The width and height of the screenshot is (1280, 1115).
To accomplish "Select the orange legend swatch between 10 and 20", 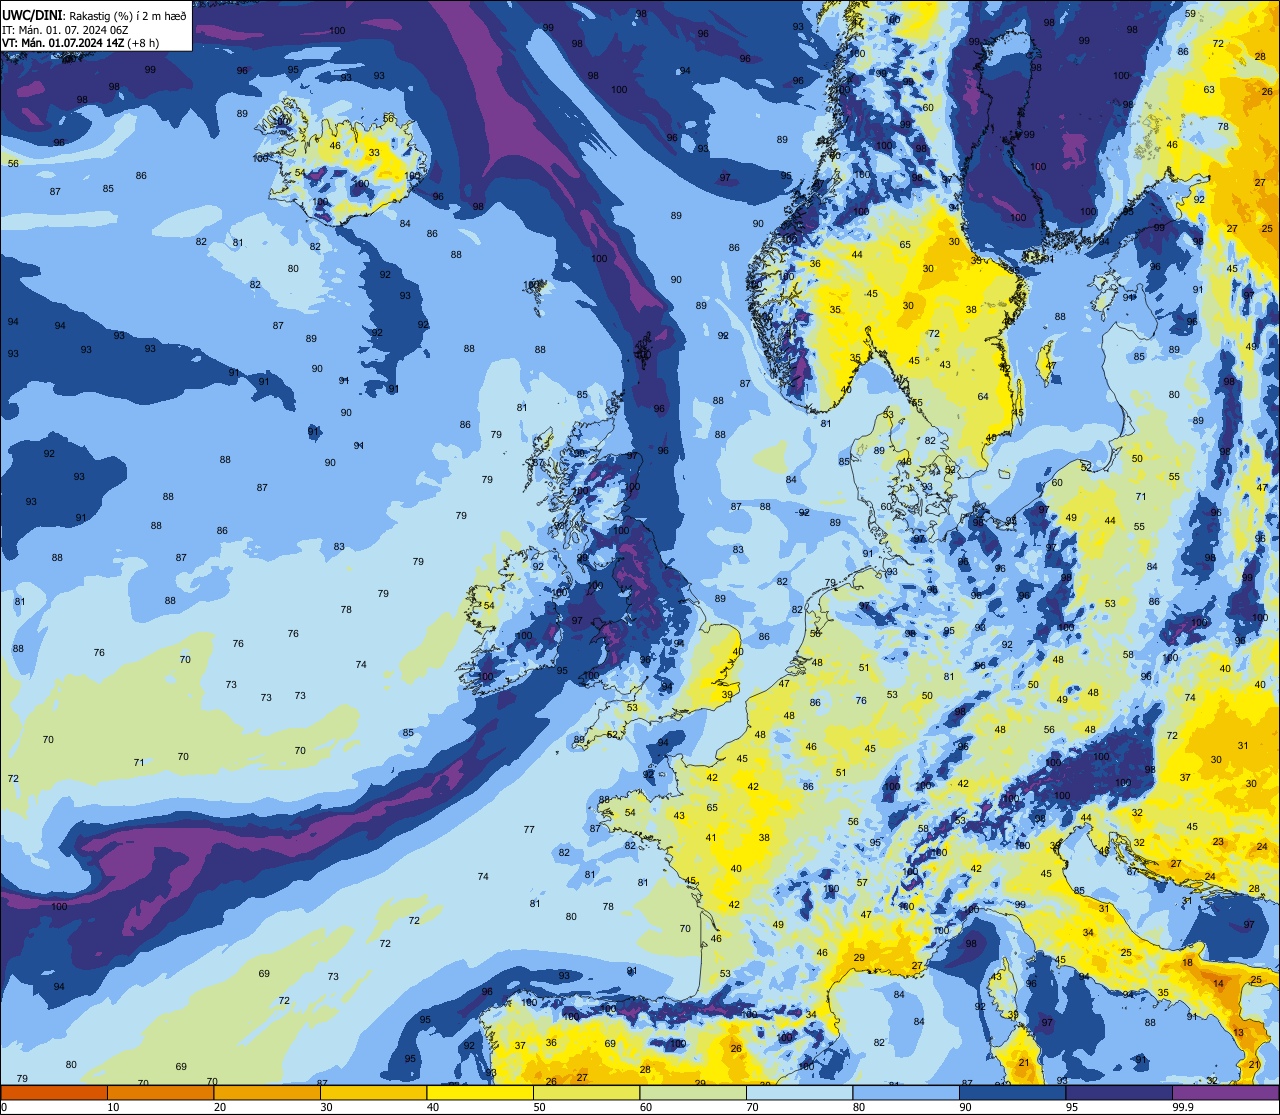I will click(160, 1092).
